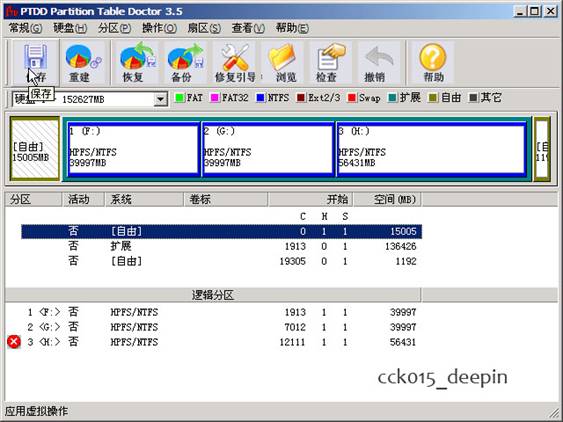The width and height of the screenshot is (563, 422).
Task: Click the green FAT legend swatch
Action: 179,98
